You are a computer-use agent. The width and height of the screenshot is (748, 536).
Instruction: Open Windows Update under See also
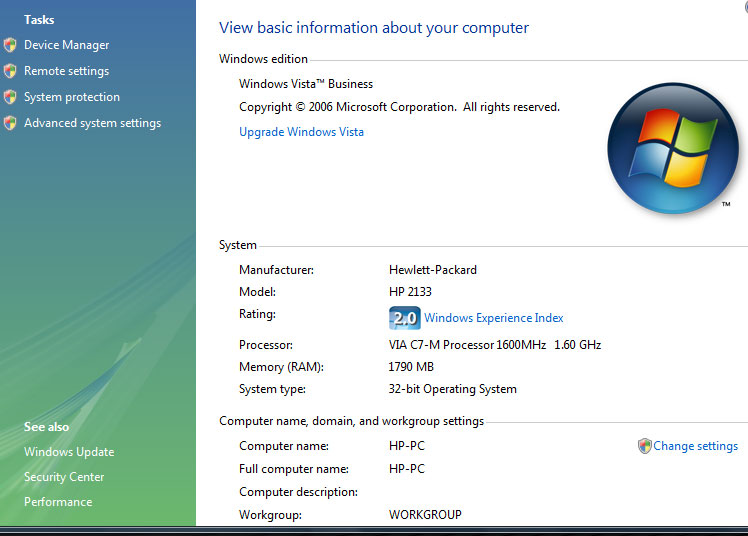point(69,452)
